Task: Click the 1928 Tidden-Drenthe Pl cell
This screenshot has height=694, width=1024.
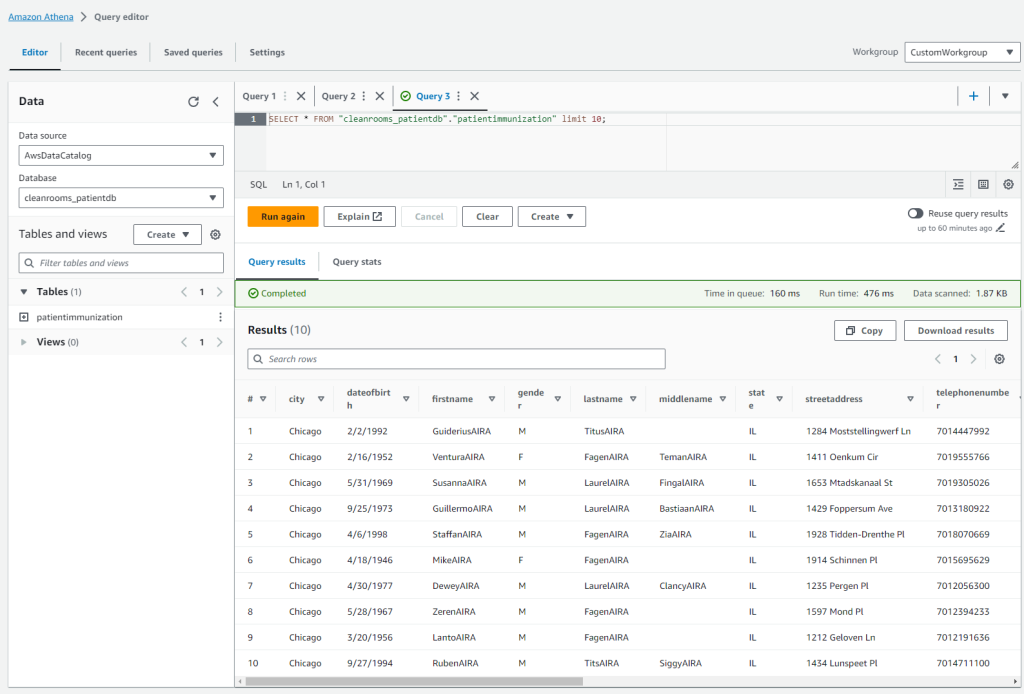Action: coord(856,534)
